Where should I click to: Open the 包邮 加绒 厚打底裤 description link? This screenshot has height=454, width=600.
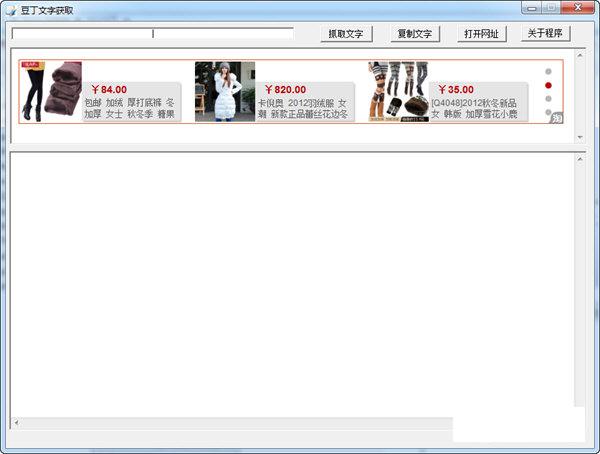[129, 108]
